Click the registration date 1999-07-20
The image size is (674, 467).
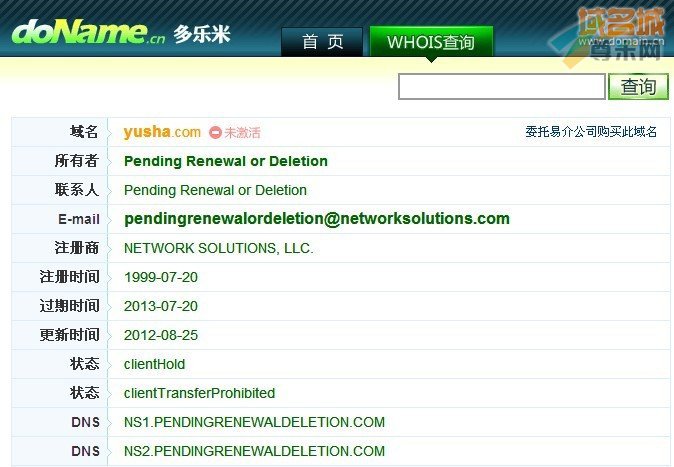point(161,277)
